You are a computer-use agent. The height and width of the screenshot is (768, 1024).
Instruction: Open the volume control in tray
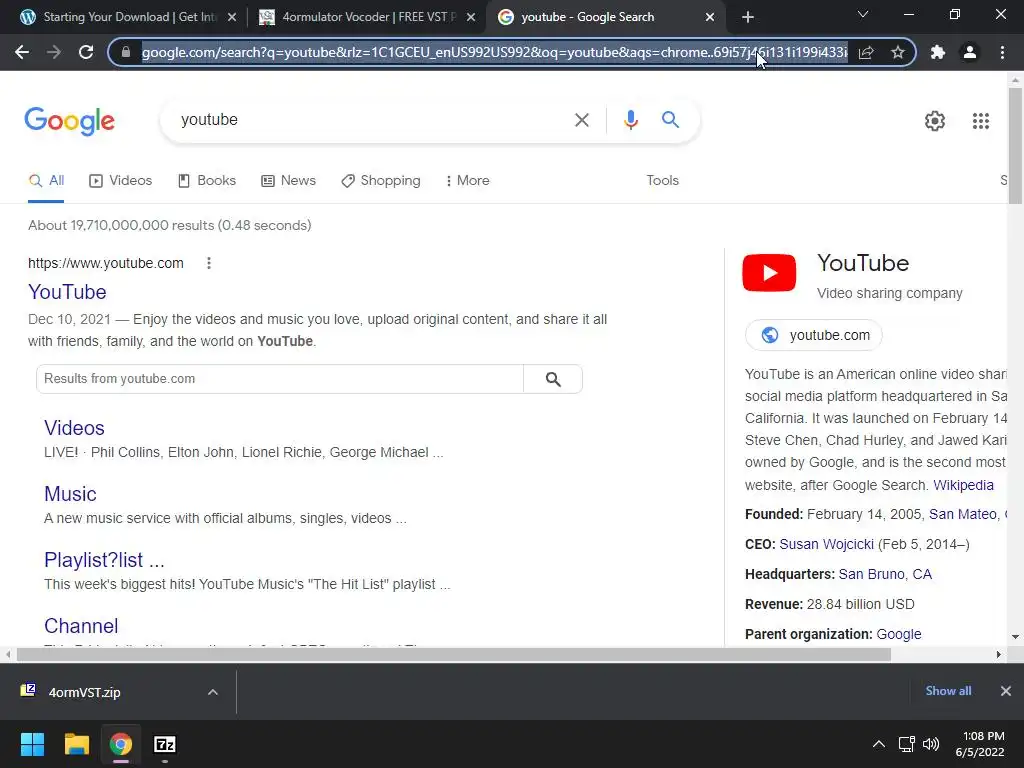point(931,744)
